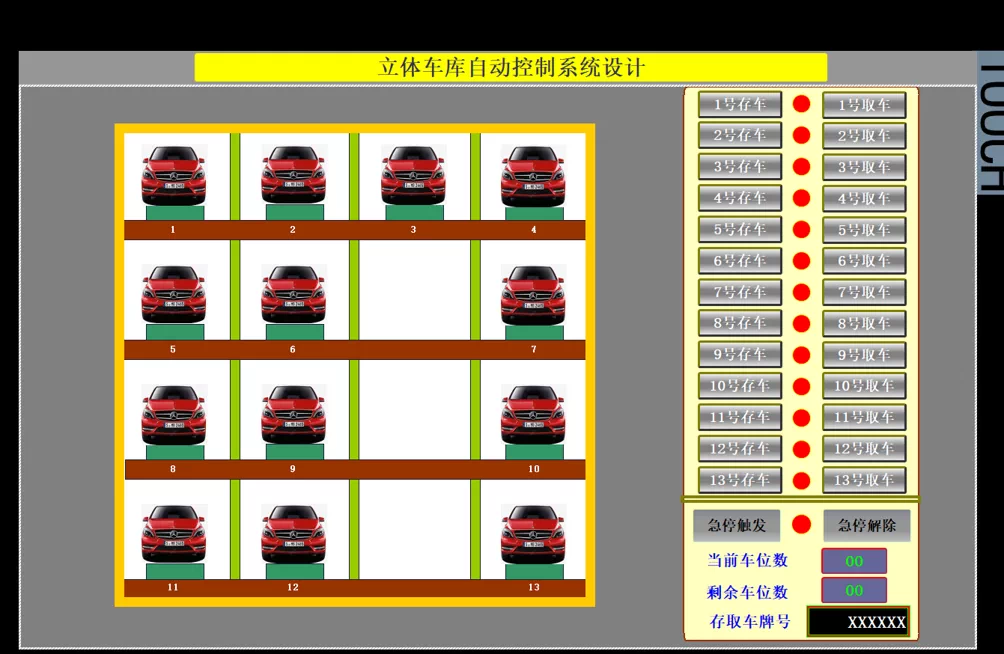Click the 当前车位数 value field
The width and height of the screenshot is (1004, 654).
point(854,561)
